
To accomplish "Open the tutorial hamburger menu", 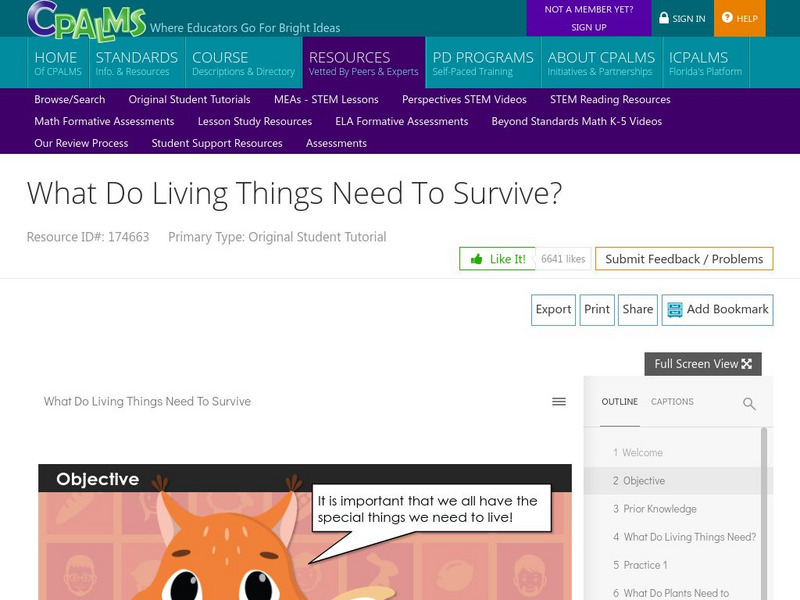I will pos(557,401).
